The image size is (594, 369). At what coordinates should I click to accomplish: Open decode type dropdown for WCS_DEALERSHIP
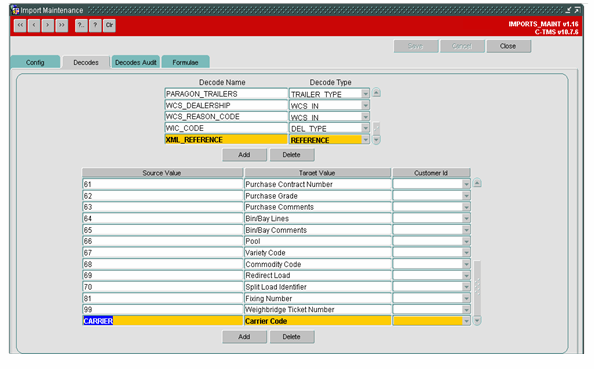(x=365, y=105)
